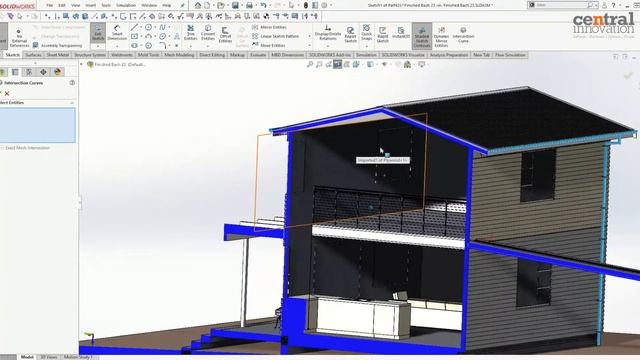Click the Intersection Curve tool

[x=463, y=35]
